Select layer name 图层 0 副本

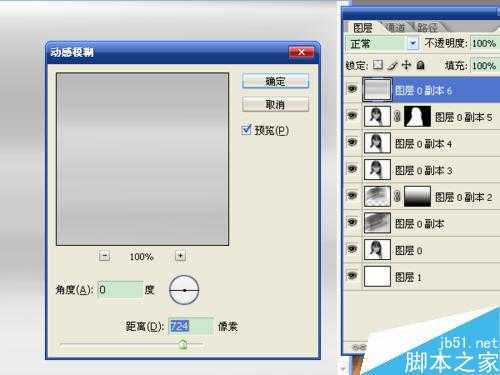tap(419, 224)
